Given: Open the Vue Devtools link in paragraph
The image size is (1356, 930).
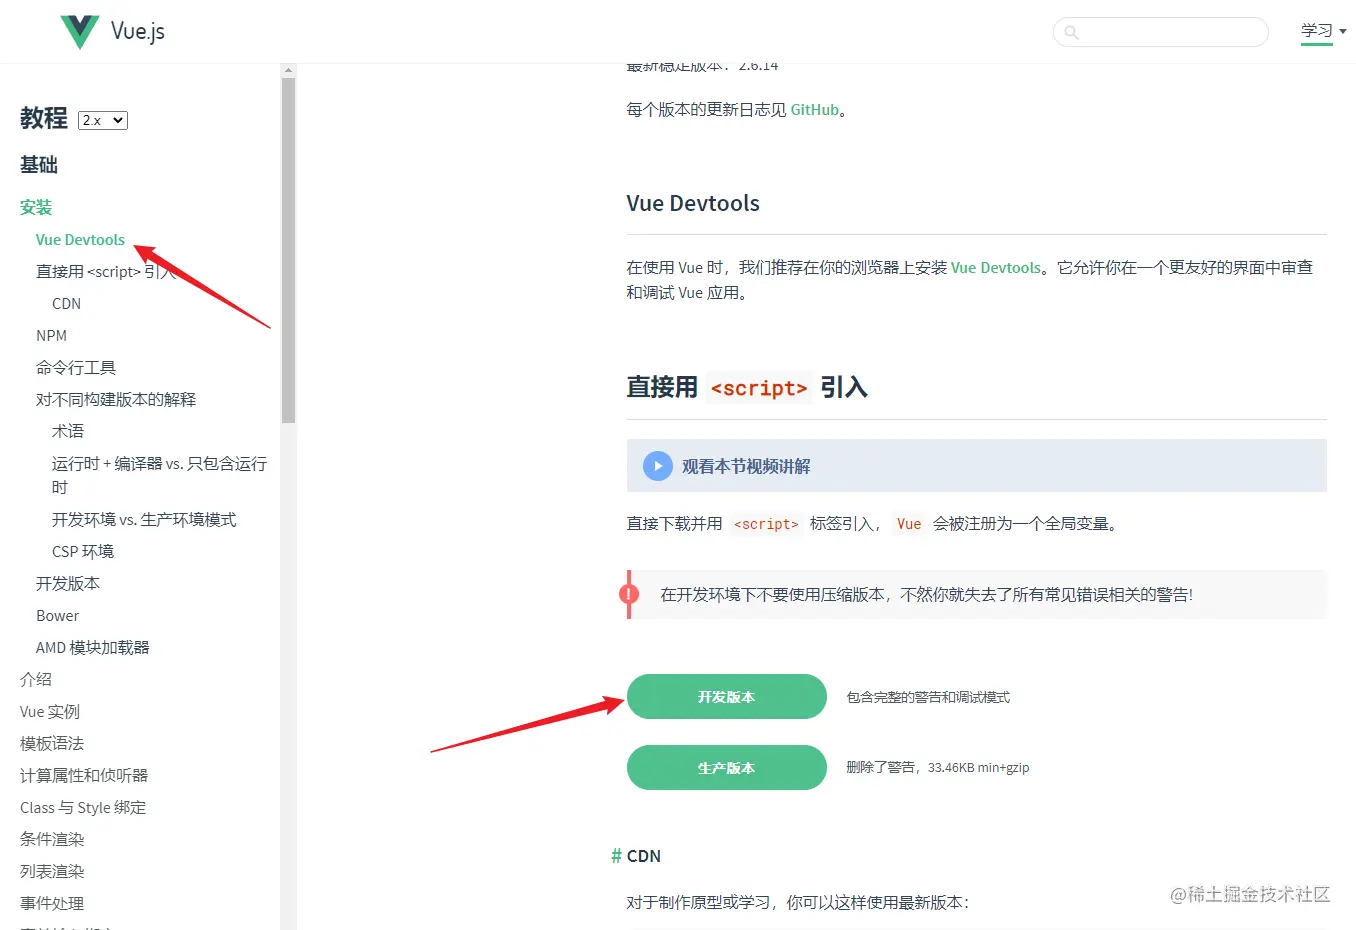Looking at the screenshot, I should (x=995, y=268).
